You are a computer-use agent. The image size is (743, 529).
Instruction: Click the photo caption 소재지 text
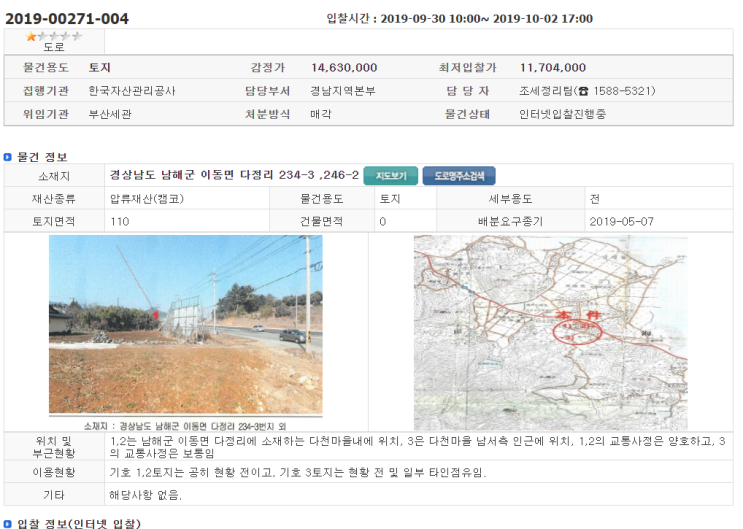click(185, 426)
